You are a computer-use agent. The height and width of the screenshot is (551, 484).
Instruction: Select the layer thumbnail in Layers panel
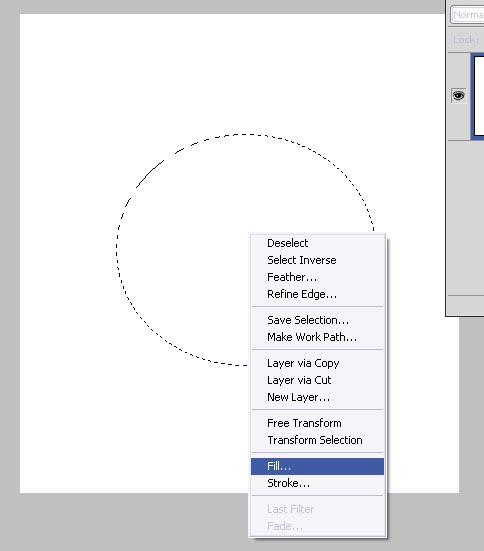(478, 96)
